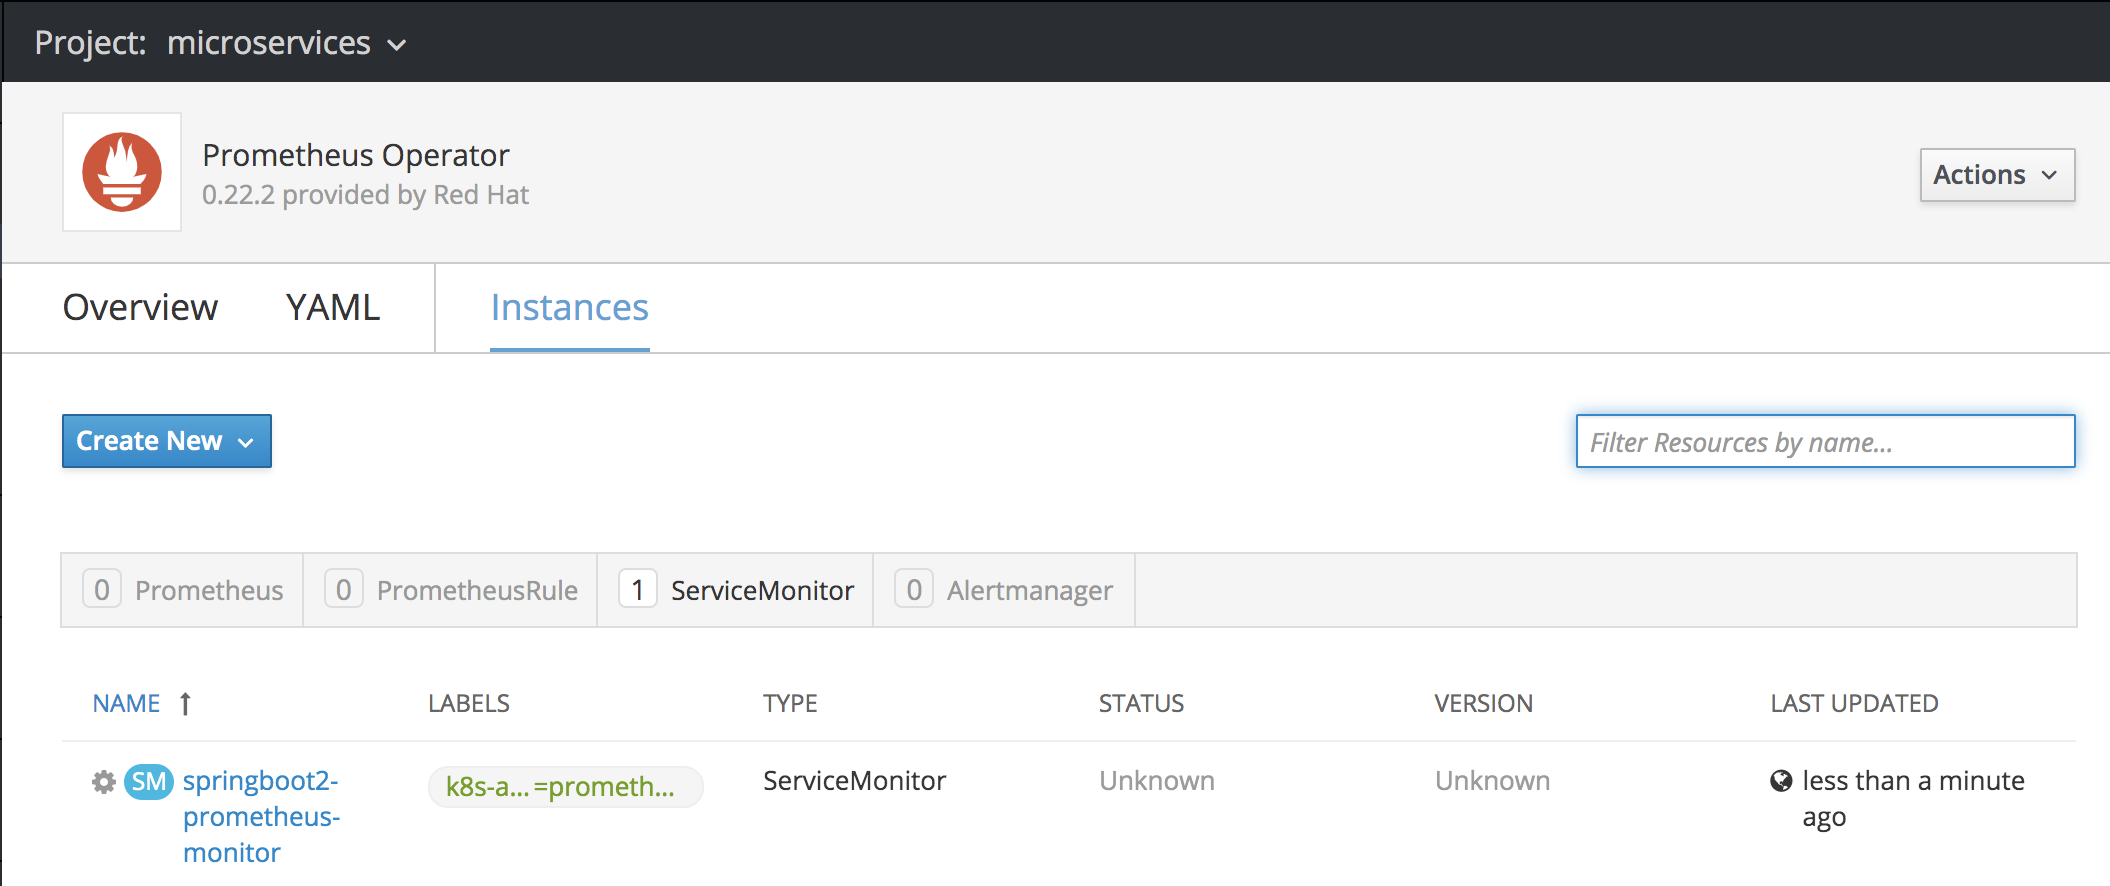2110x886 pixels.
Task: Click the LAST UPDATED column header
Action: coord(1853,704)
